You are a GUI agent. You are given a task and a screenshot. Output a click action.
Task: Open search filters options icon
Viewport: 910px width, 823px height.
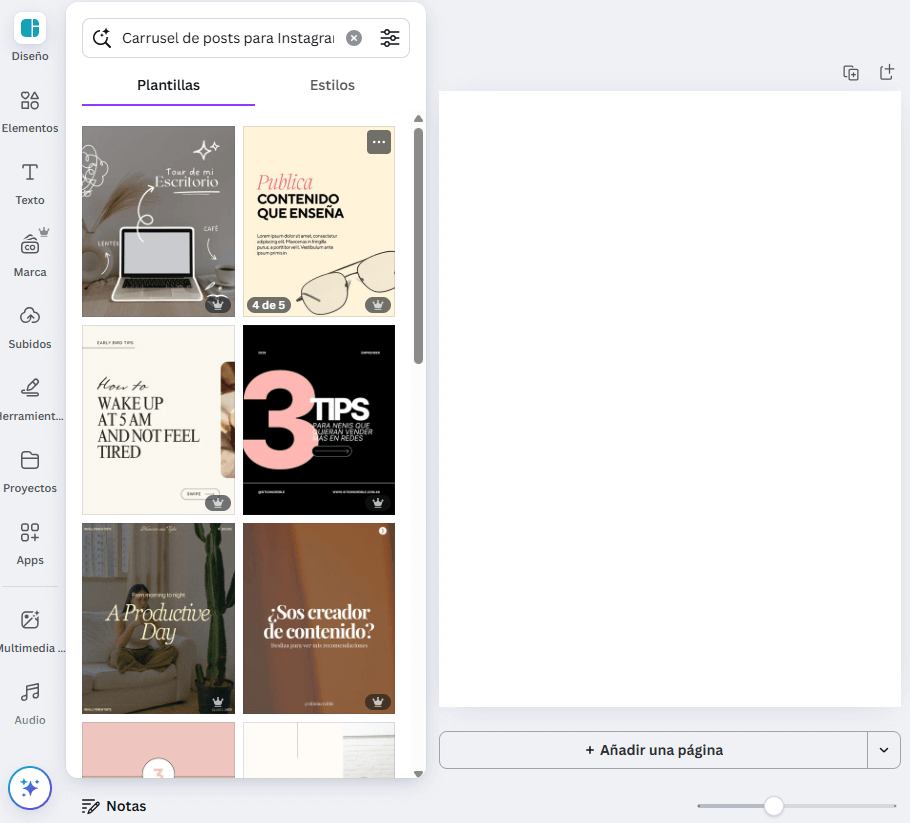click(x=390, y=38)
